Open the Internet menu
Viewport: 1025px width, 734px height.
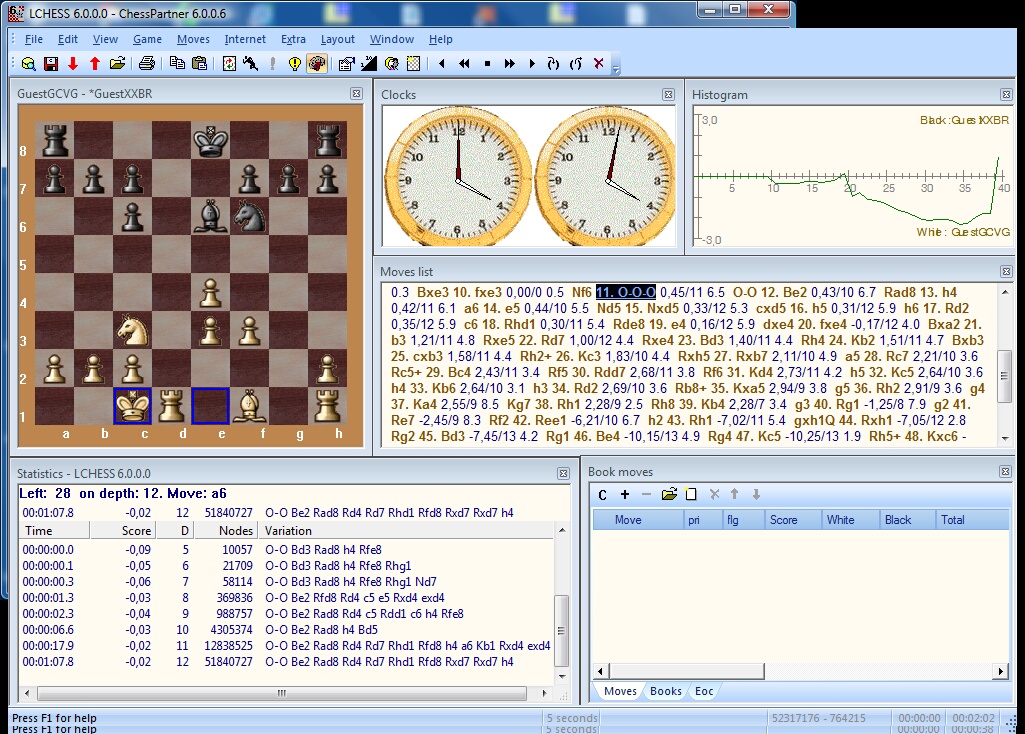coord(245,39)
